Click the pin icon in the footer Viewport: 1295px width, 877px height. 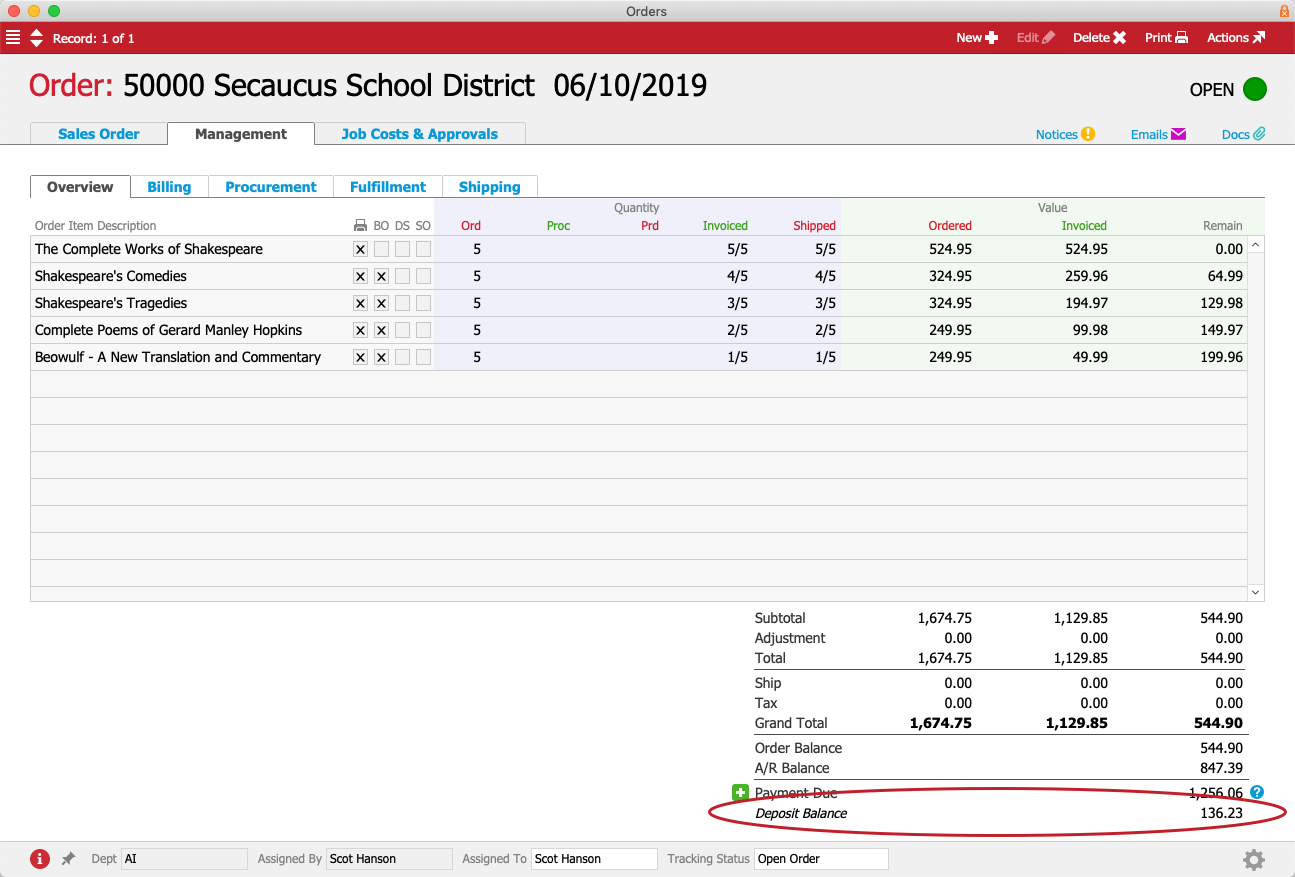coord(68,859)
